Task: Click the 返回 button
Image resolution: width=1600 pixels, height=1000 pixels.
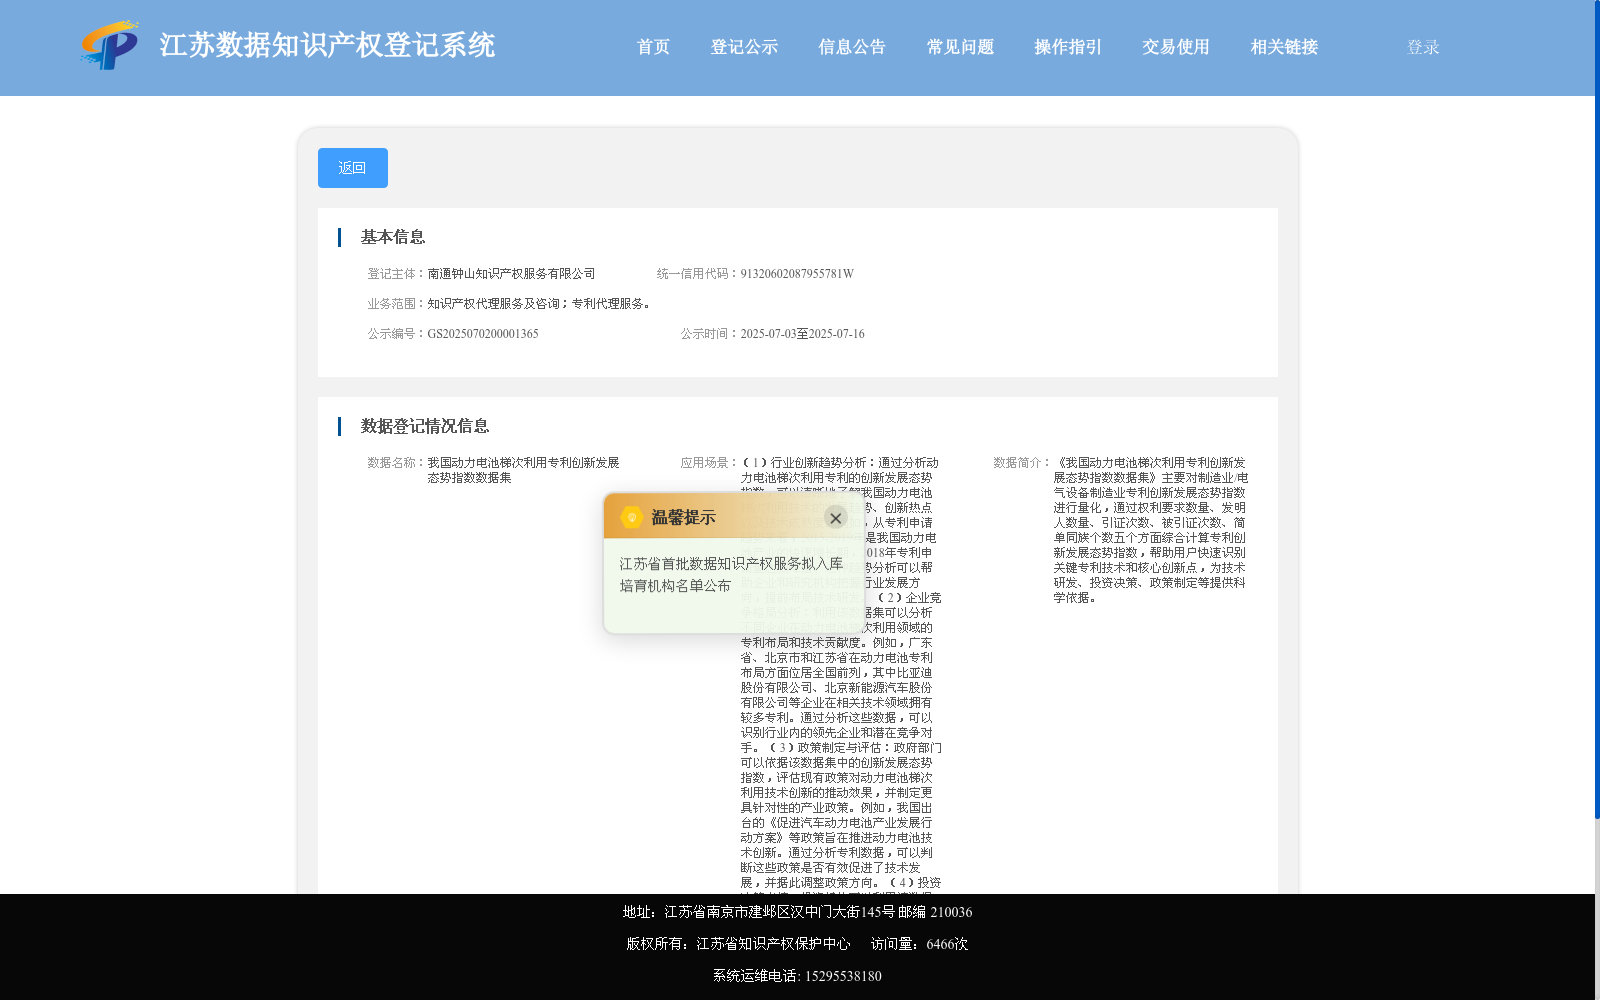Action: point(353,168)
